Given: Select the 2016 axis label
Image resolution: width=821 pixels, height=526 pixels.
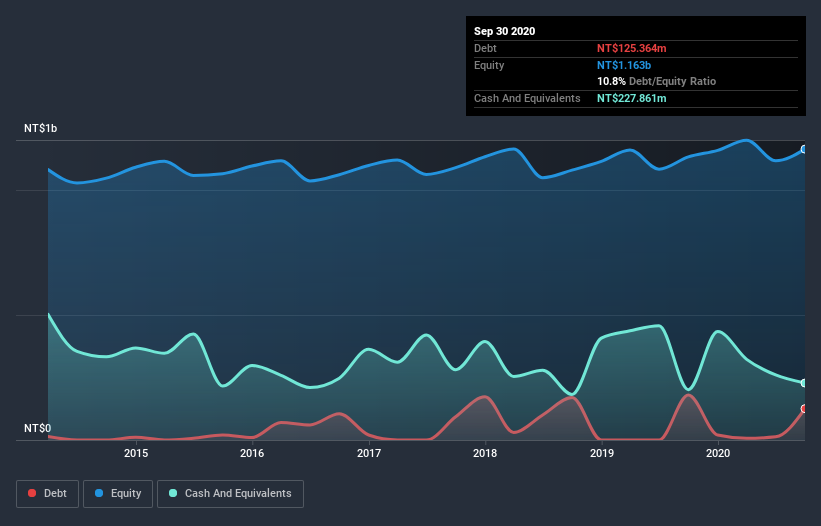Looking at the screenshot, I should [252, 453].
